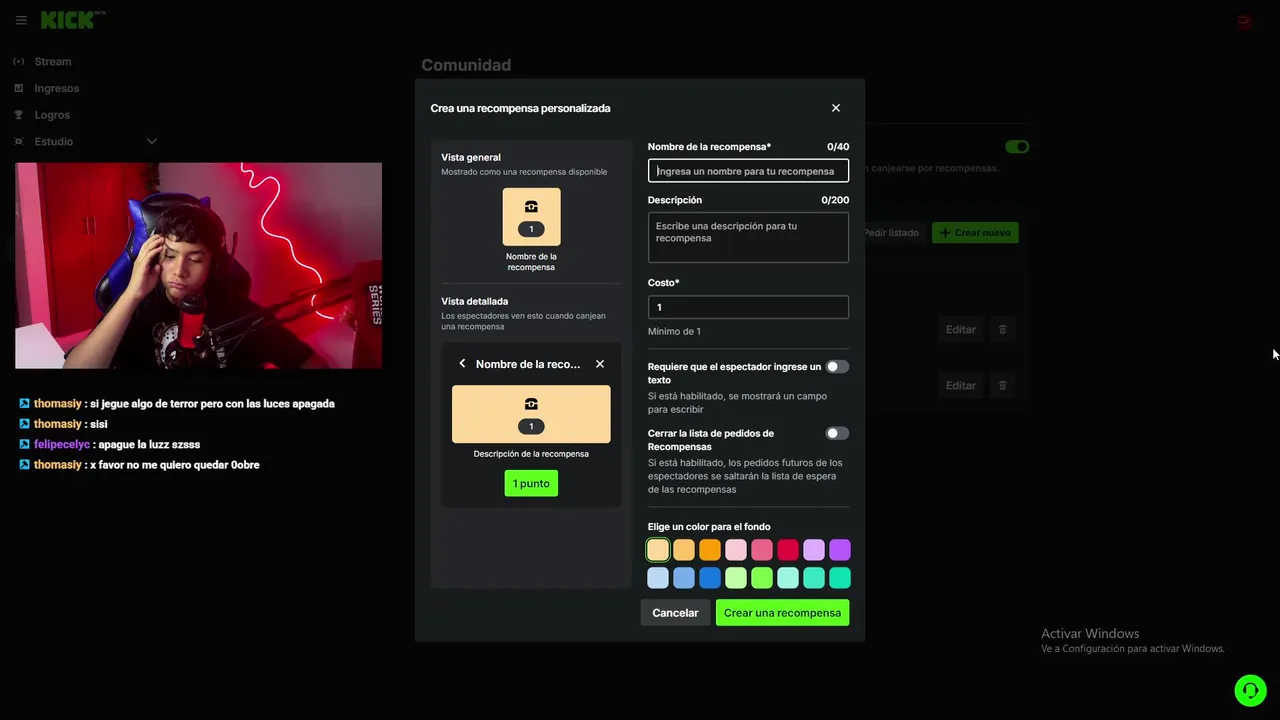Click the Vista general reward thumbnail card
The width and height of the screenshot is (1280, 720).
[x=531, y=217]
